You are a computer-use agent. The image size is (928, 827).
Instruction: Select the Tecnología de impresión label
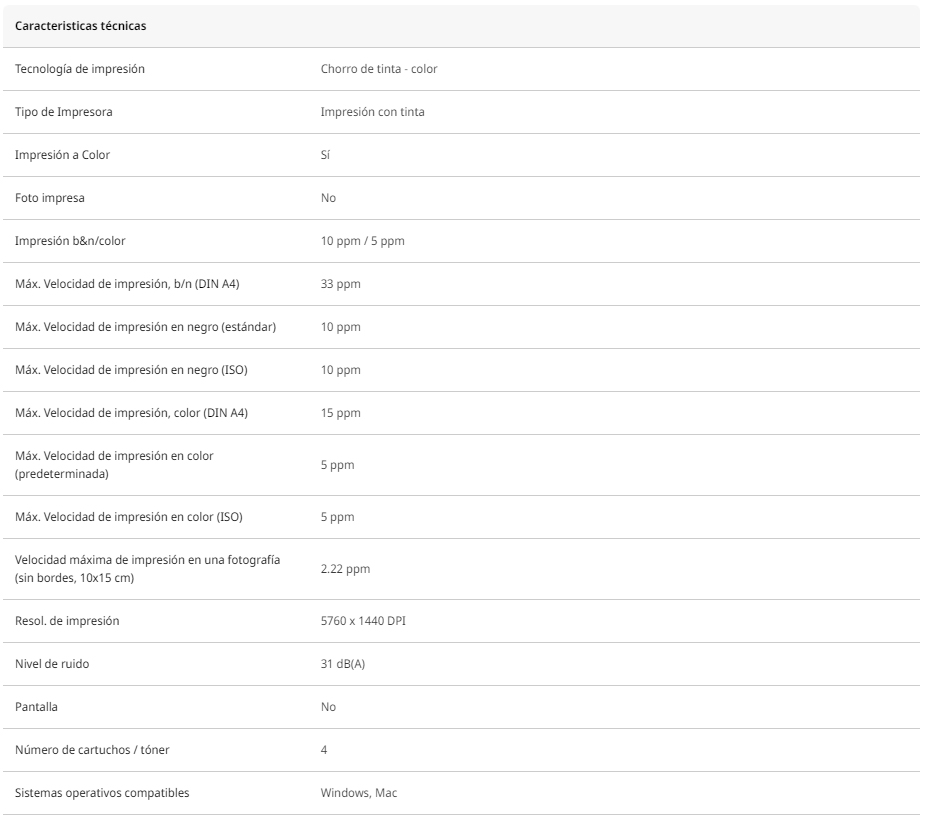[x=80, y=69]
